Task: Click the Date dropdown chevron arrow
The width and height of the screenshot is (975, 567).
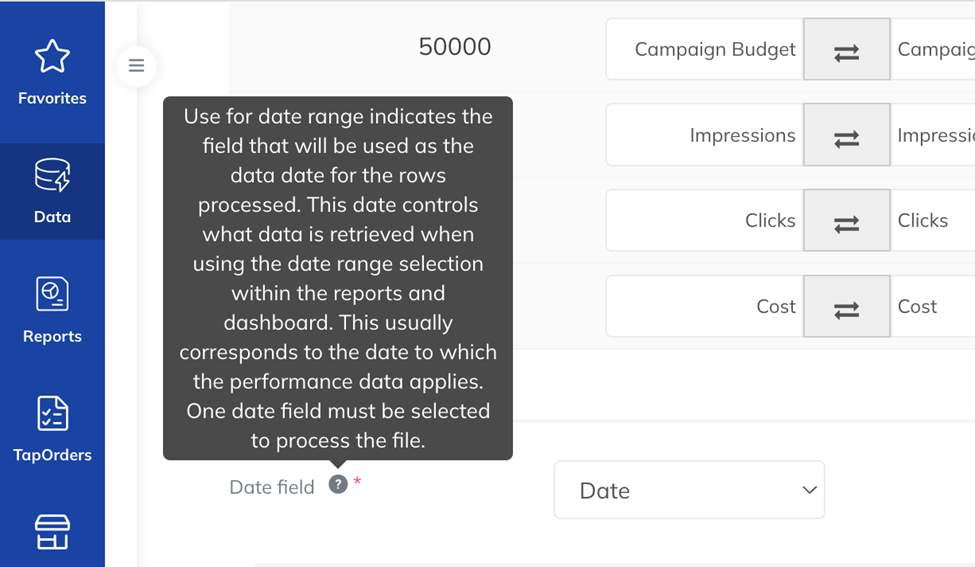Action: click(809, 490)
